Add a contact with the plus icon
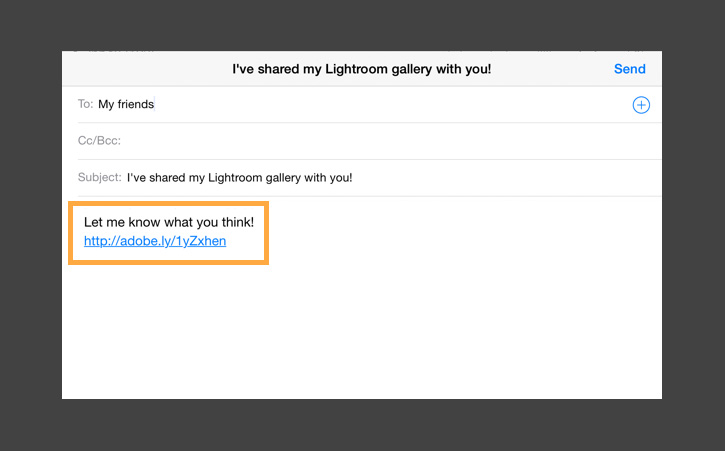This screenshot has width=725, height=451. point(641,105)
